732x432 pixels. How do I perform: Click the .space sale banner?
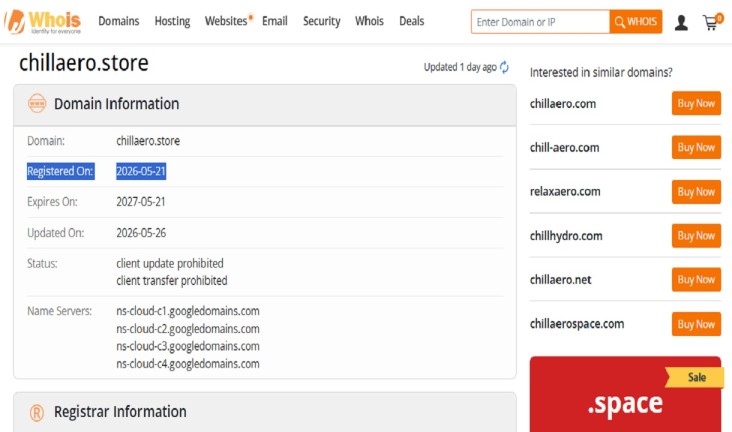point(625,394)
